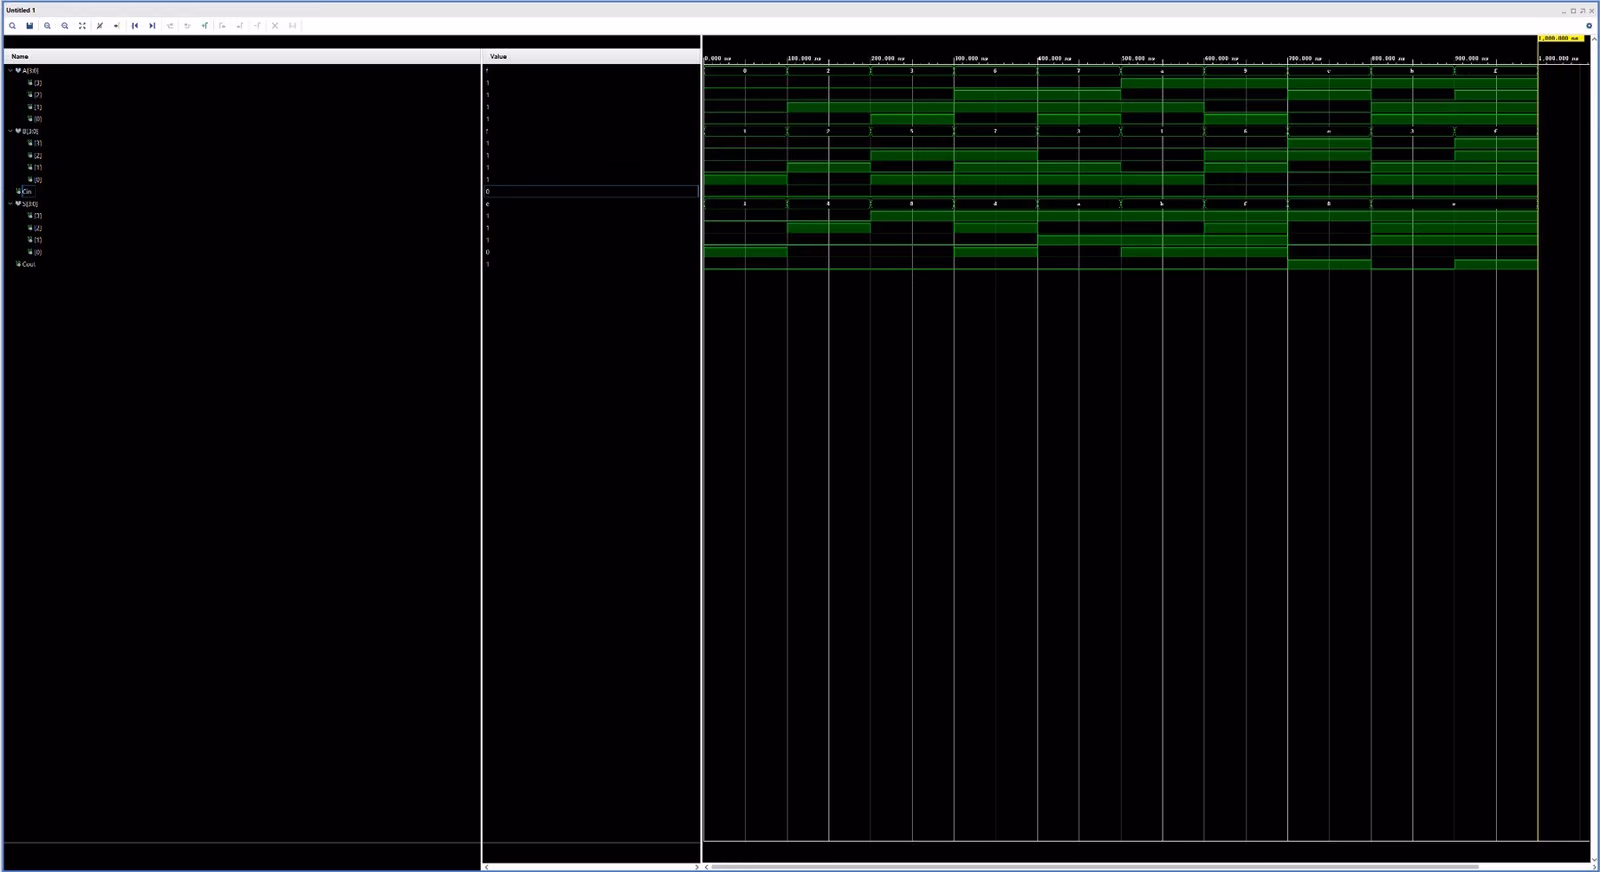Click the Cin value field showing 0

pos(591,192)
